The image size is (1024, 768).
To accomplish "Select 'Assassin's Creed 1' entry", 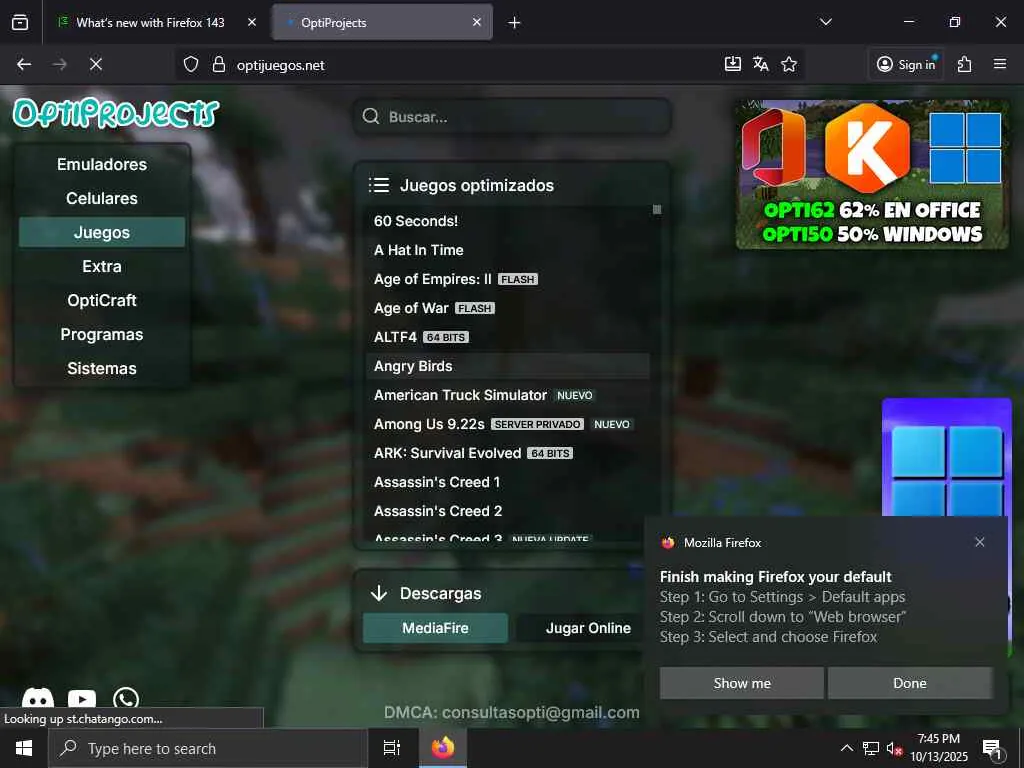I will [507, 482].
